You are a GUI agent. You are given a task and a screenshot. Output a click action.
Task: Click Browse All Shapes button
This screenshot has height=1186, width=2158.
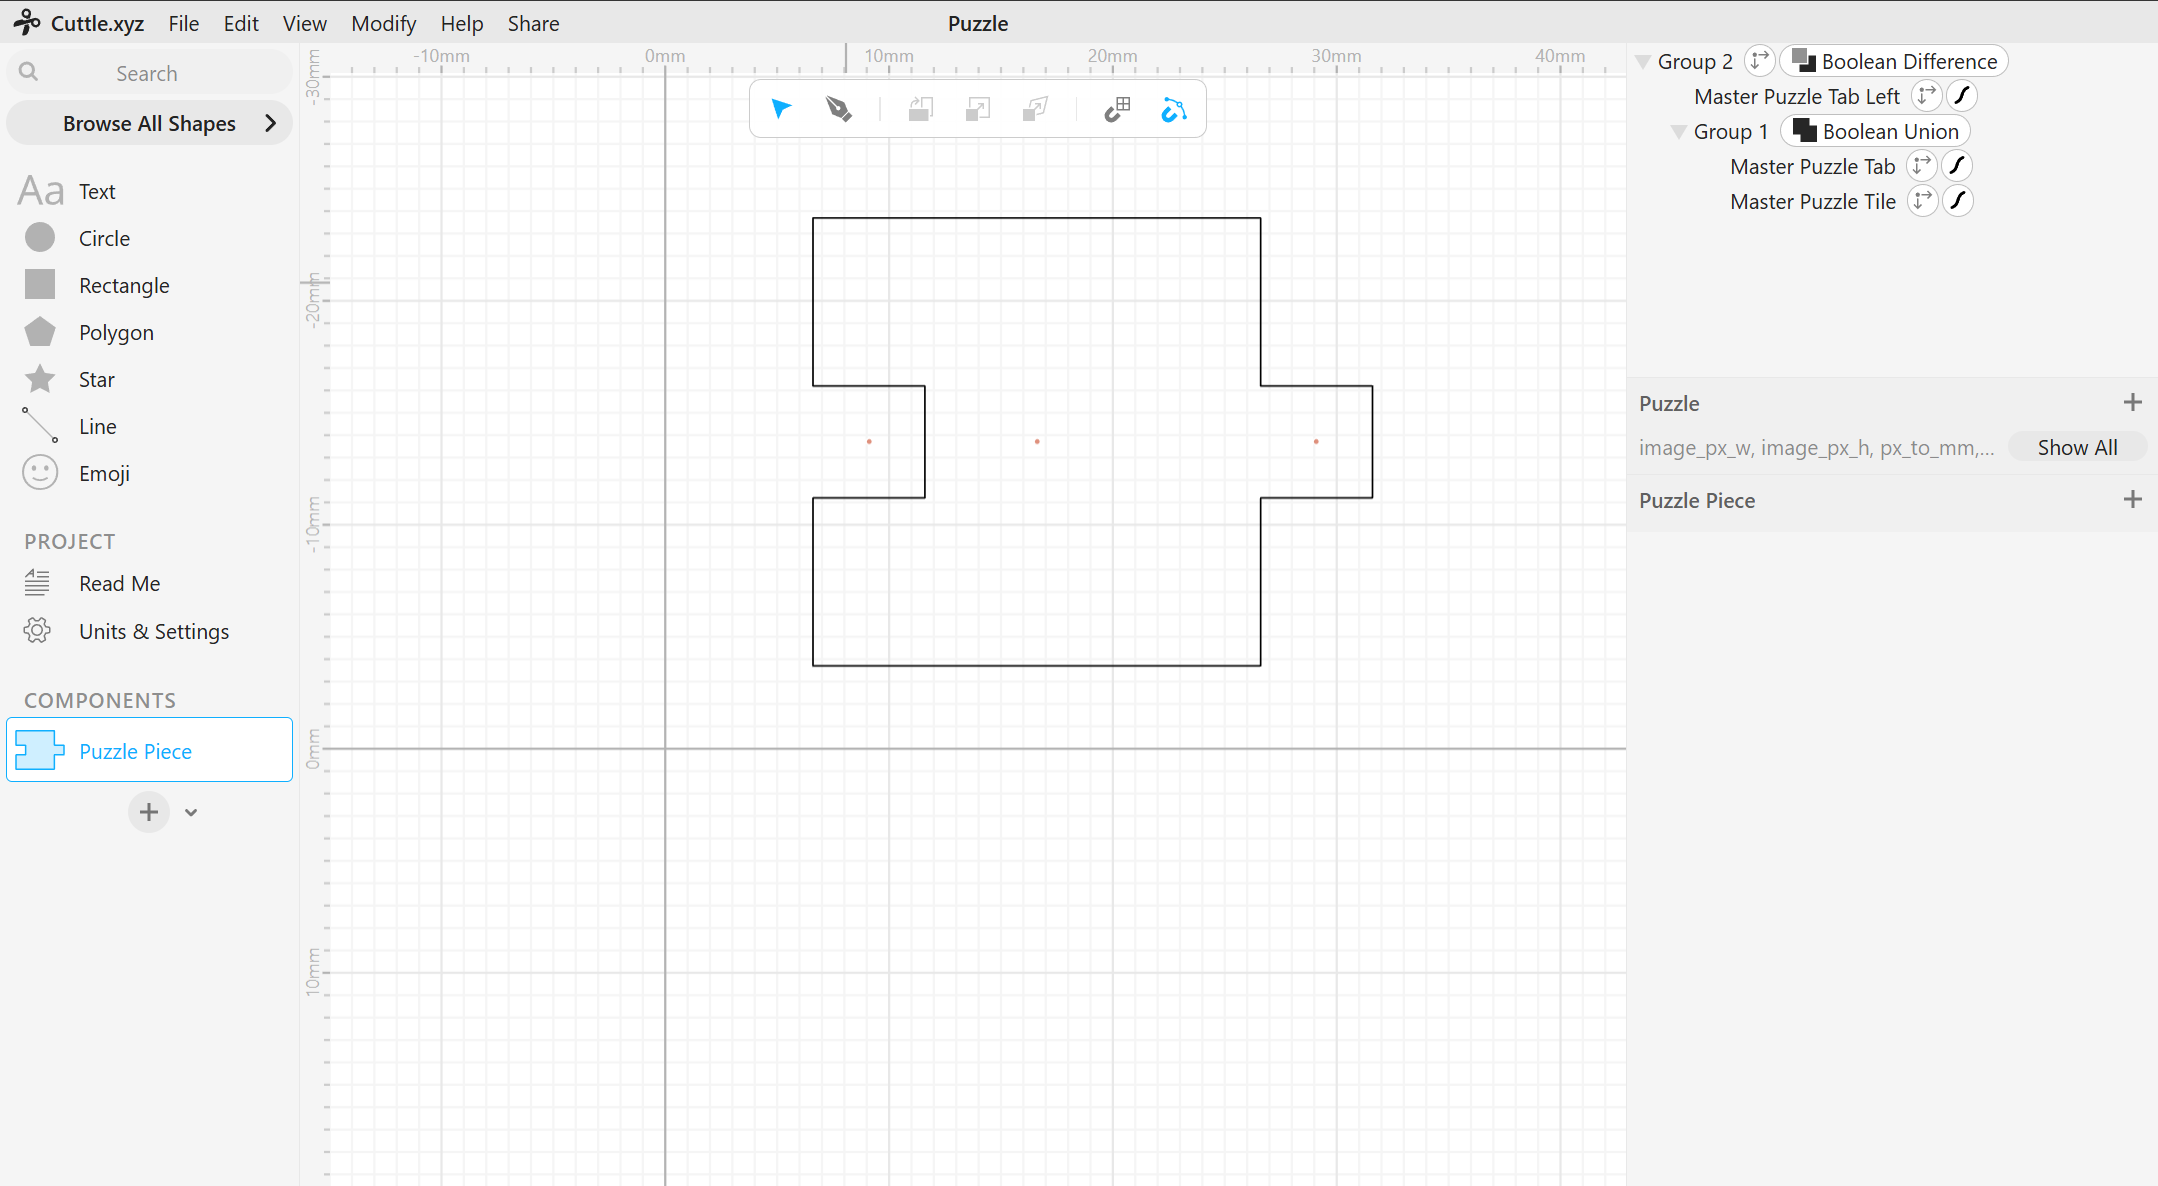click(150, 123)
